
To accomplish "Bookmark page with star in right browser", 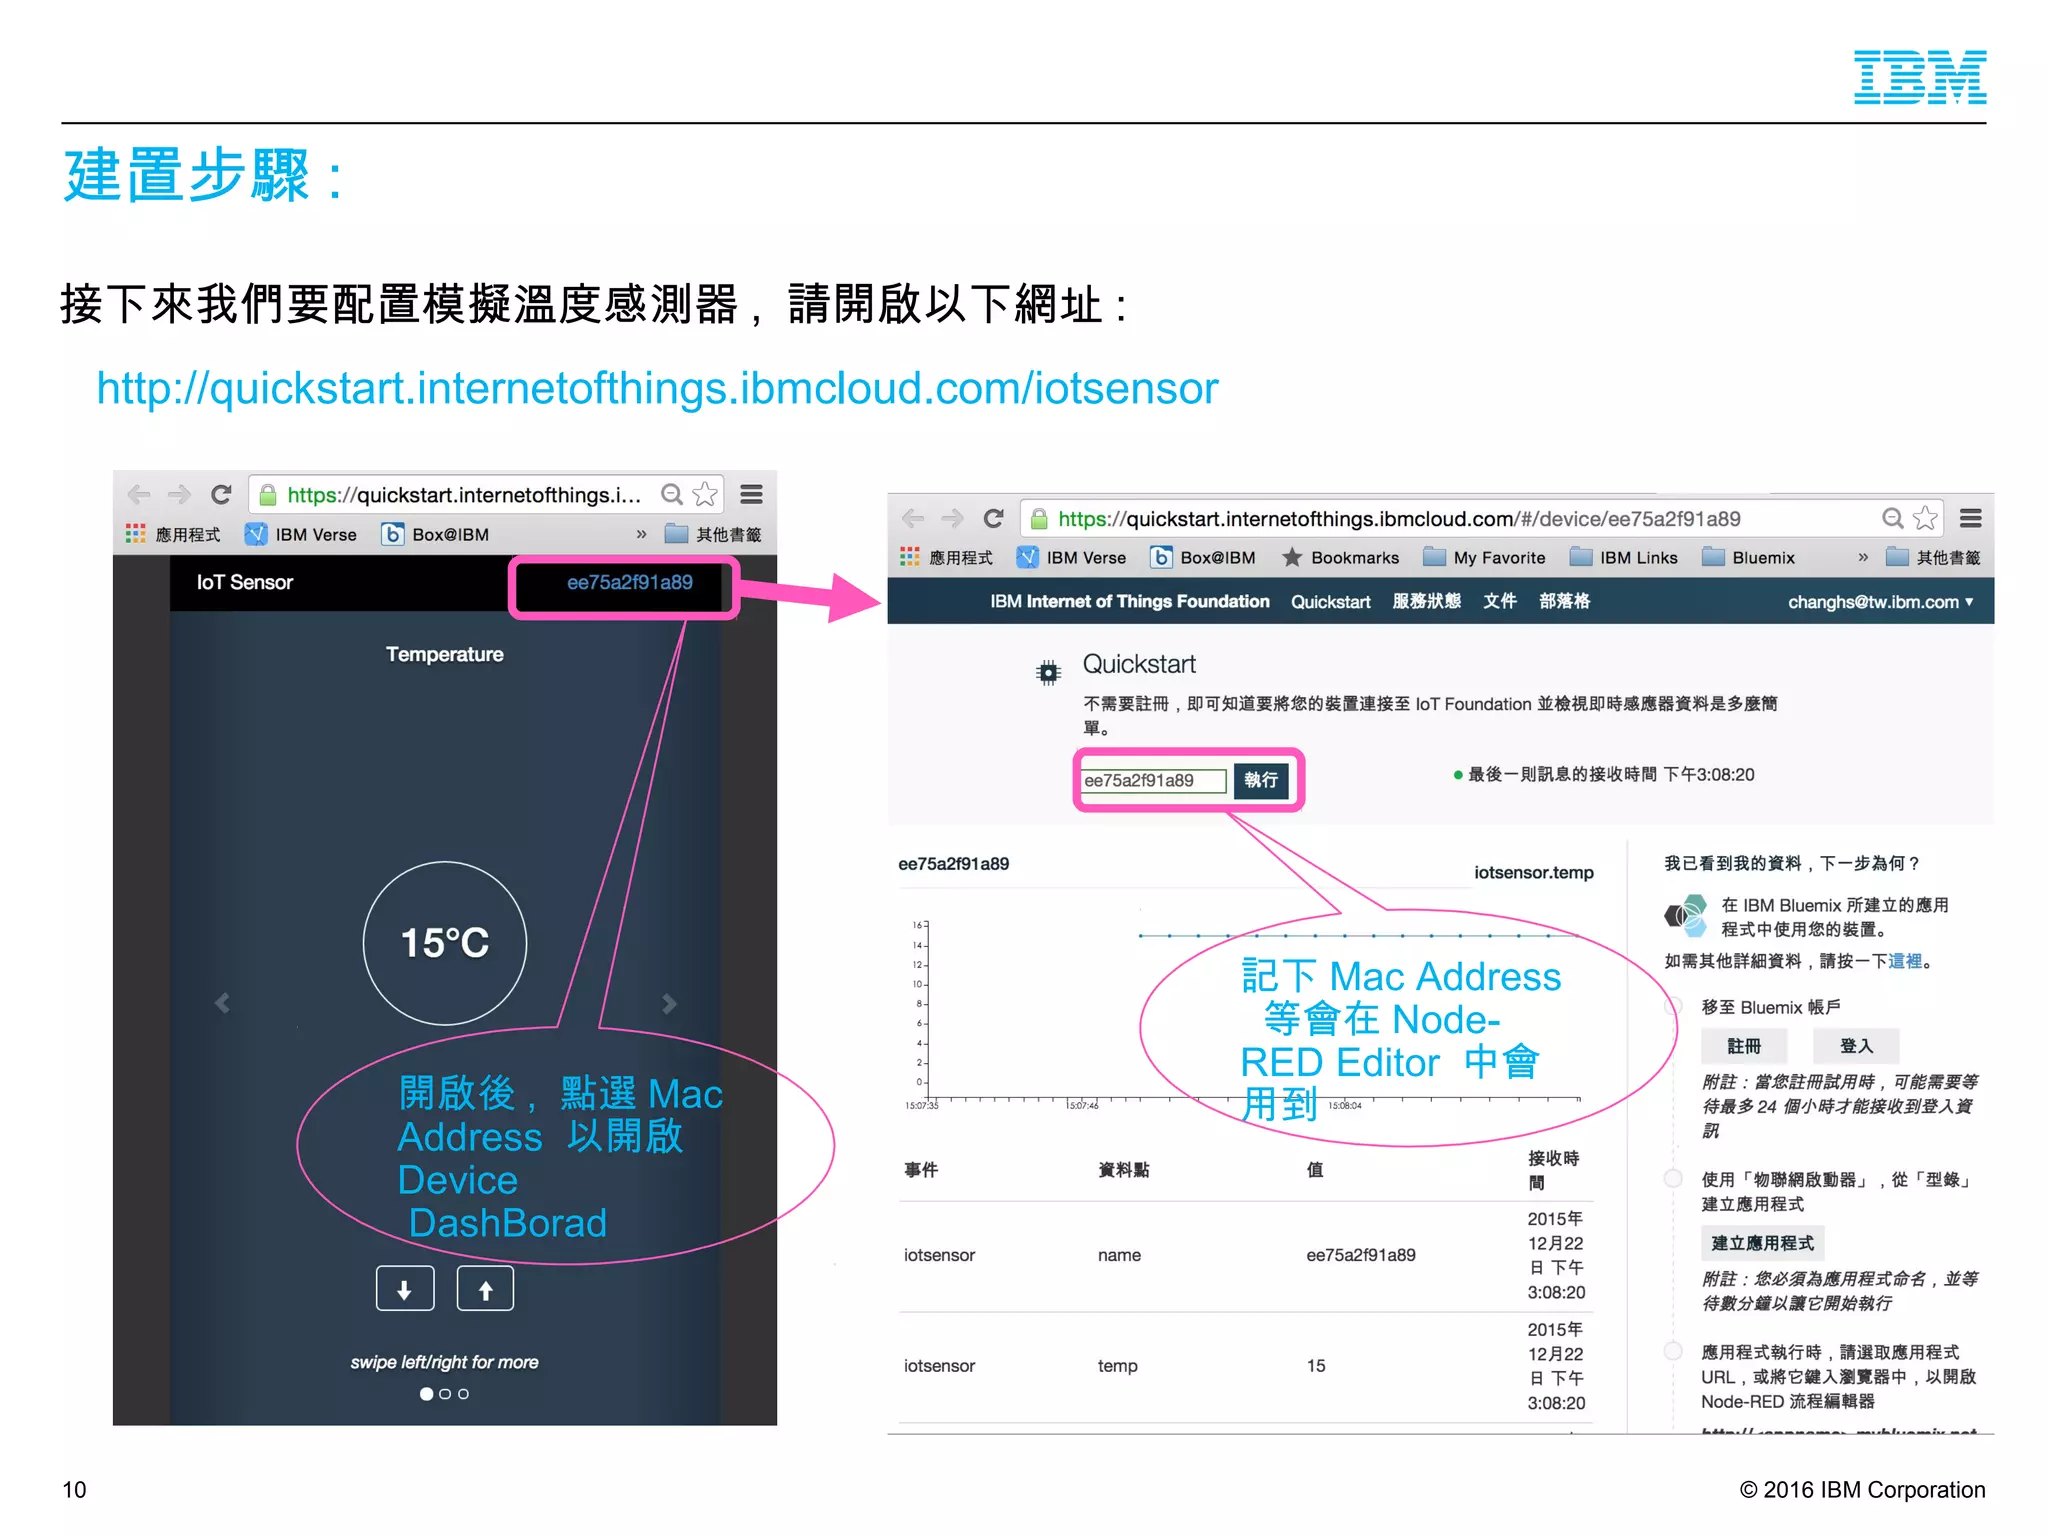I will pos(1925,518).
